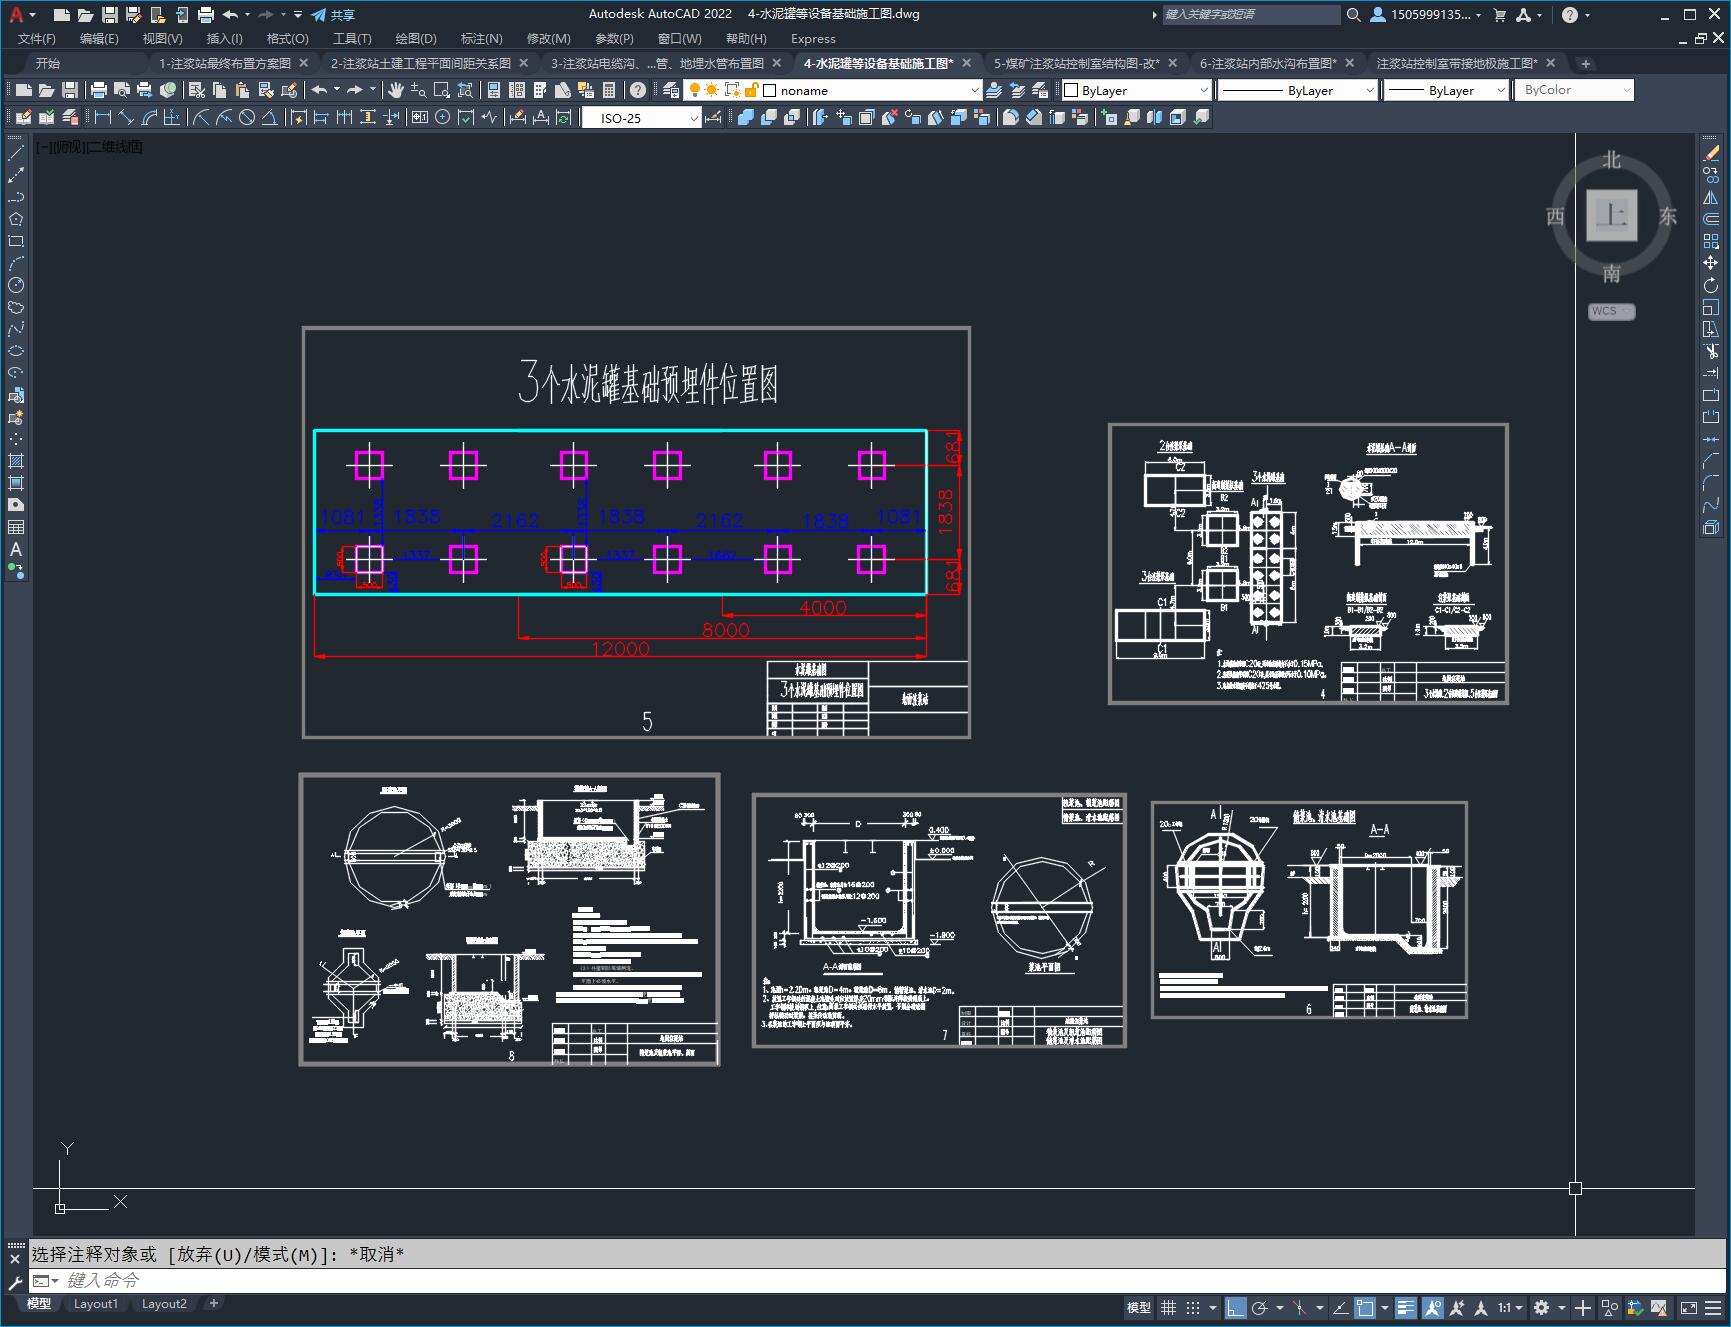Open the Layer Properties Manager
This screenshot has height=1327, width=1731.
[671, 90]
